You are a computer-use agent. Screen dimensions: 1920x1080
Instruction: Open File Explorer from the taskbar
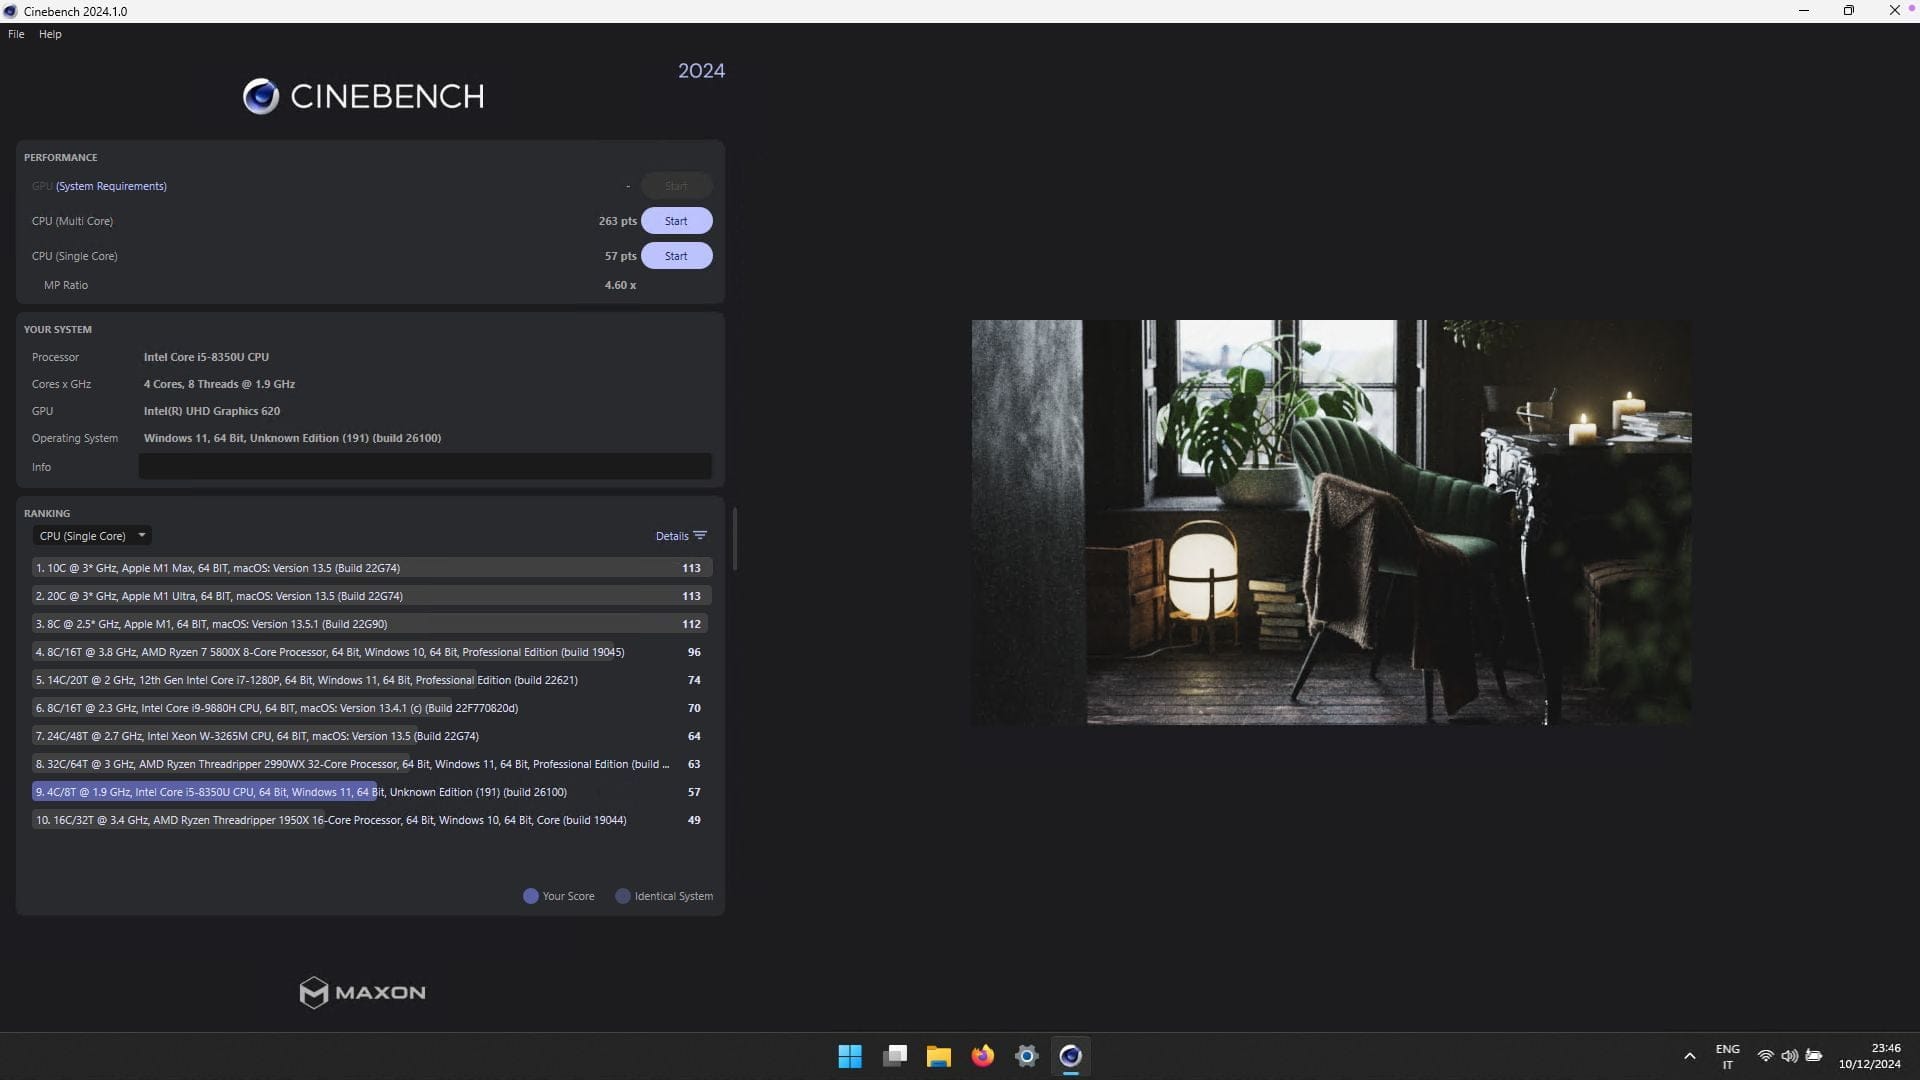[x=939, y=1056]
